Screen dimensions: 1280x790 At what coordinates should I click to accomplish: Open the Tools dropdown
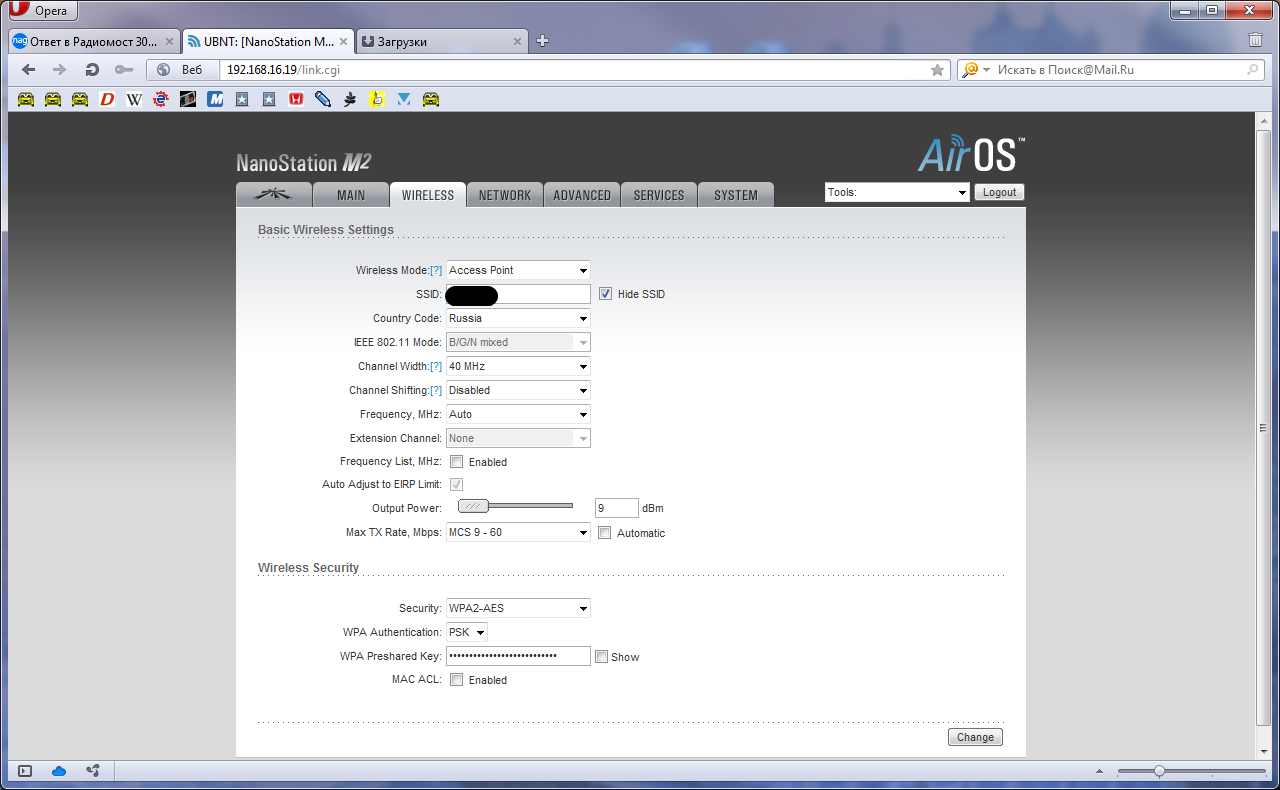(x=897, y=192)
